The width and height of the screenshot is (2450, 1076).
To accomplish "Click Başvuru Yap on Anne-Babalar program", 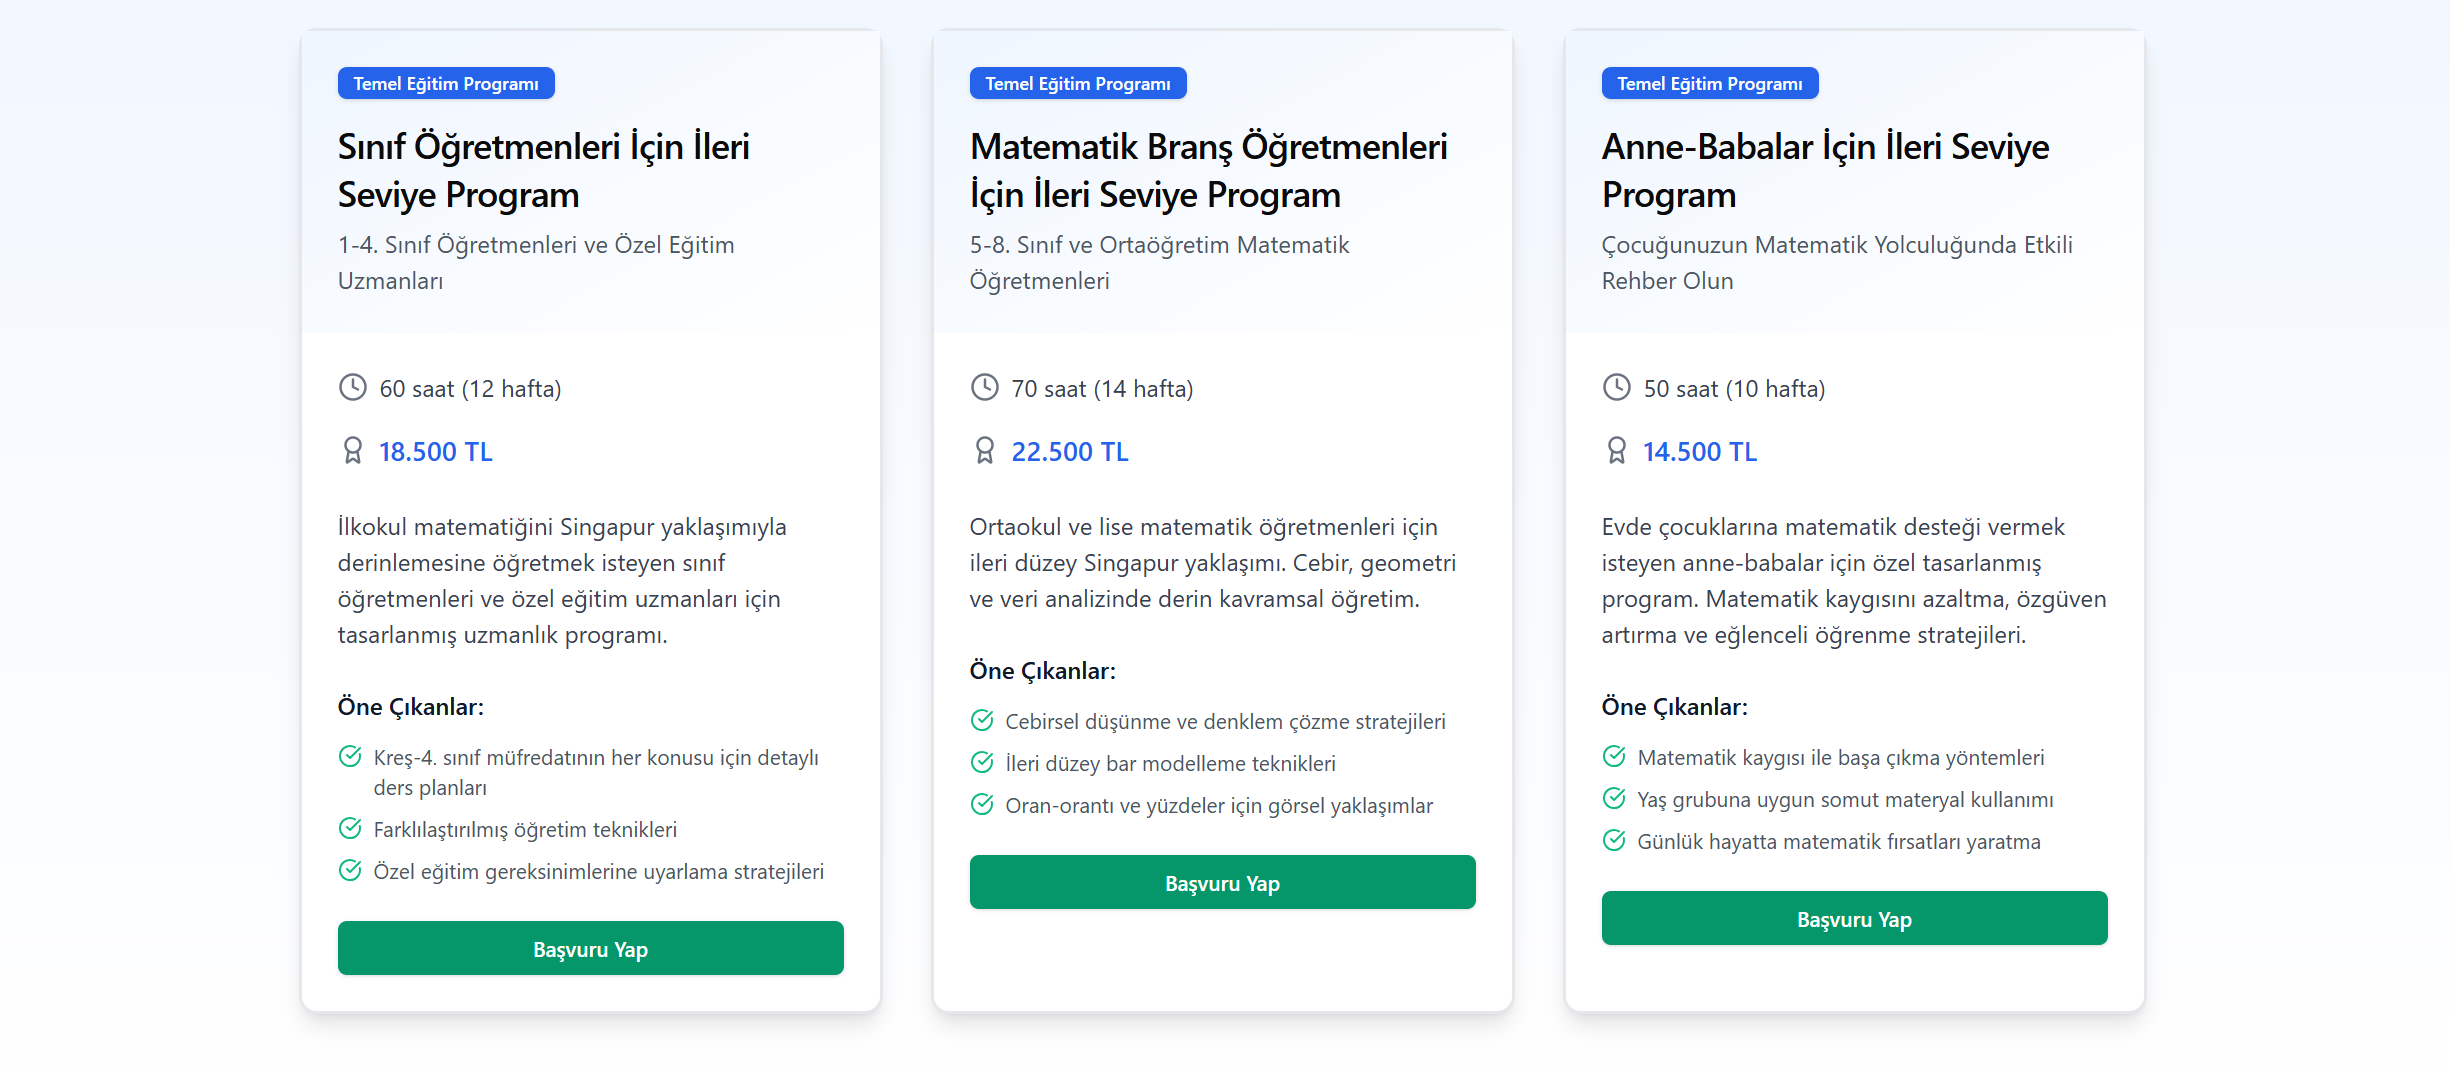I will [1854, 918].
